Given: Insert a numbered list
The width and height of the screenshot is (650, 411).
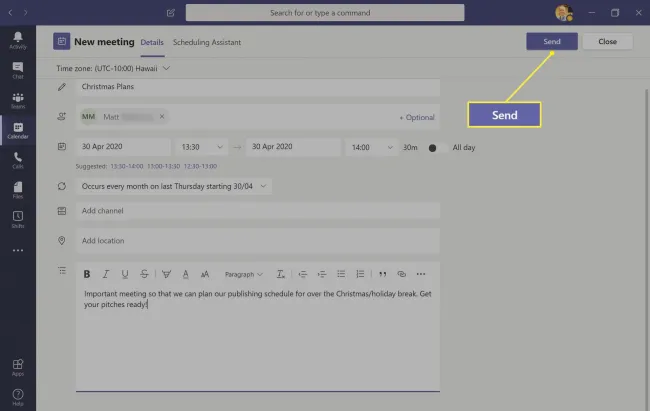Looking at the screenshot, I should pyautogui.click(x=360, y=274).
